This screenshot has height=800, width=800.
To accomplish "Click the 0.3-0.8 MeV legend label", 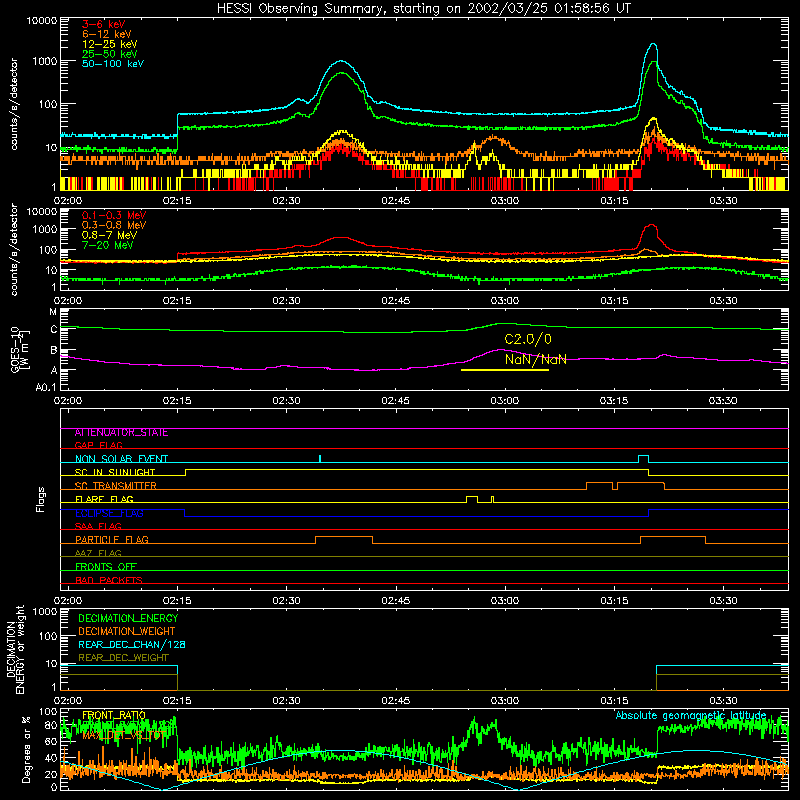I will [x=114, y=225].
